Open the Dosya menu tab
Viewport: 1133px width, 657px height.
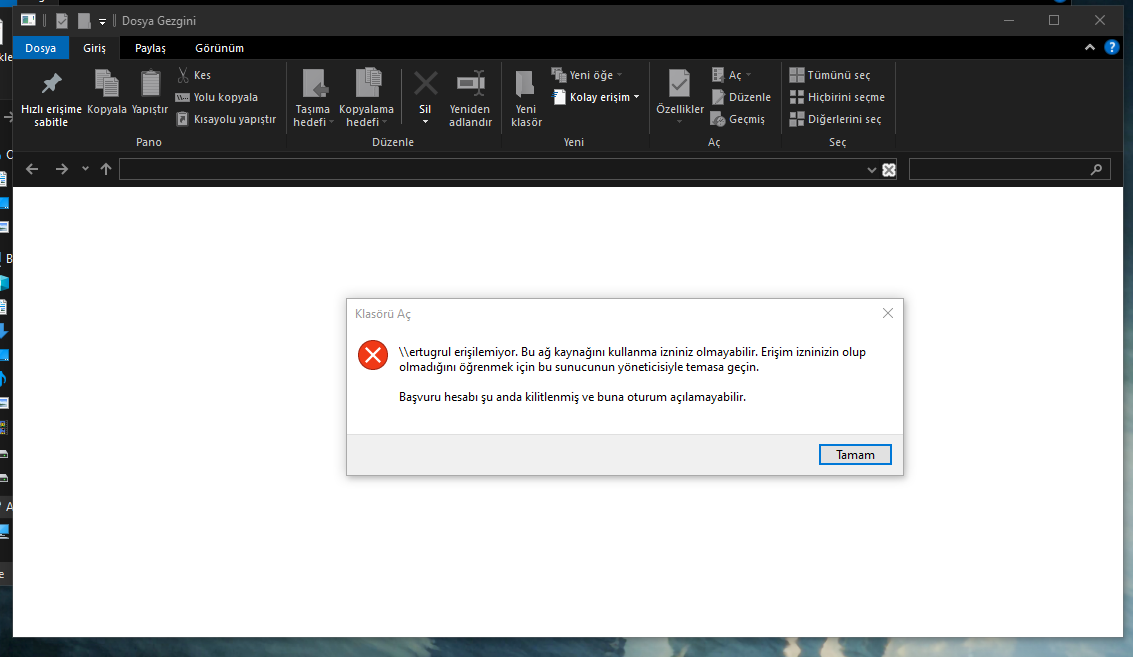40,48
